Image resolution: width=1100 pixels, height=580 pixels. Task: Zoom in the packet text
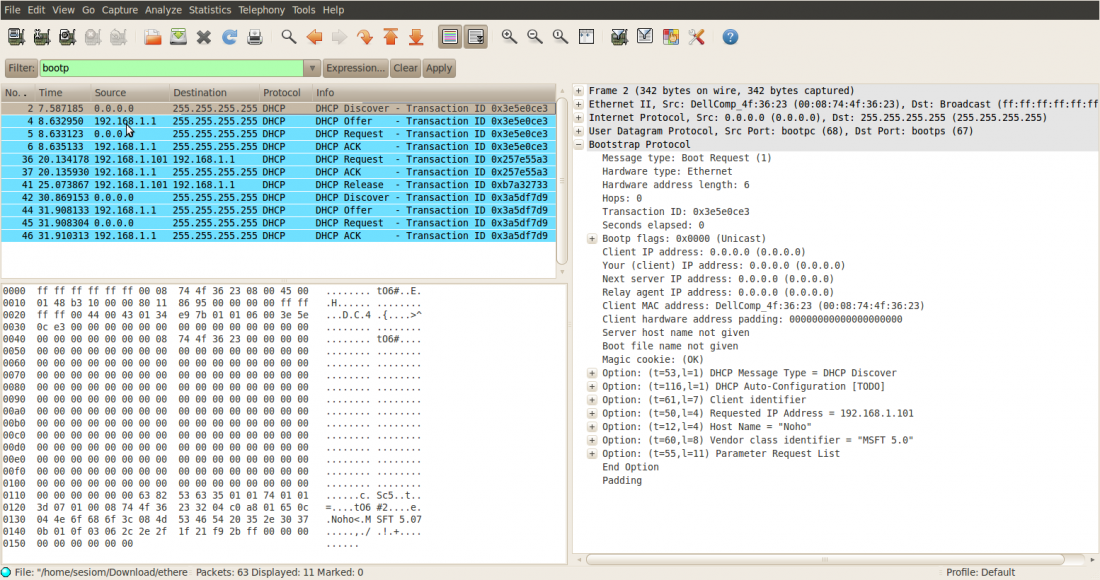509,37
